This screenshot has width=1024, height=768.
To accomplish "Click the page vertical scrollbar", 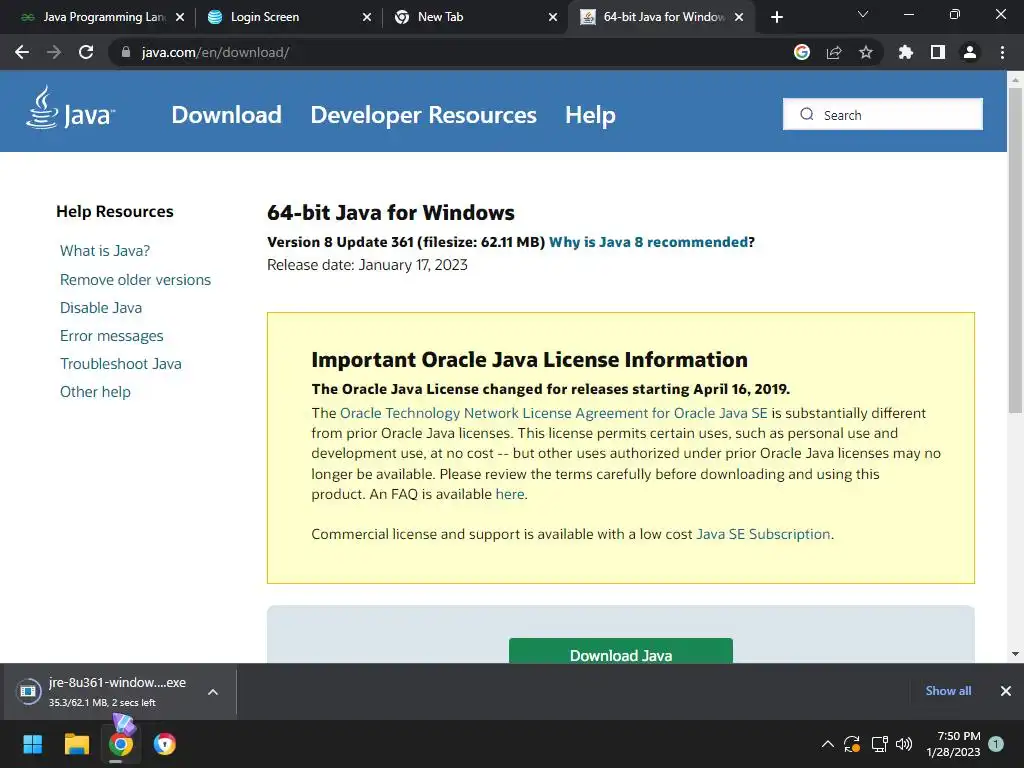I will [1015, 251].
